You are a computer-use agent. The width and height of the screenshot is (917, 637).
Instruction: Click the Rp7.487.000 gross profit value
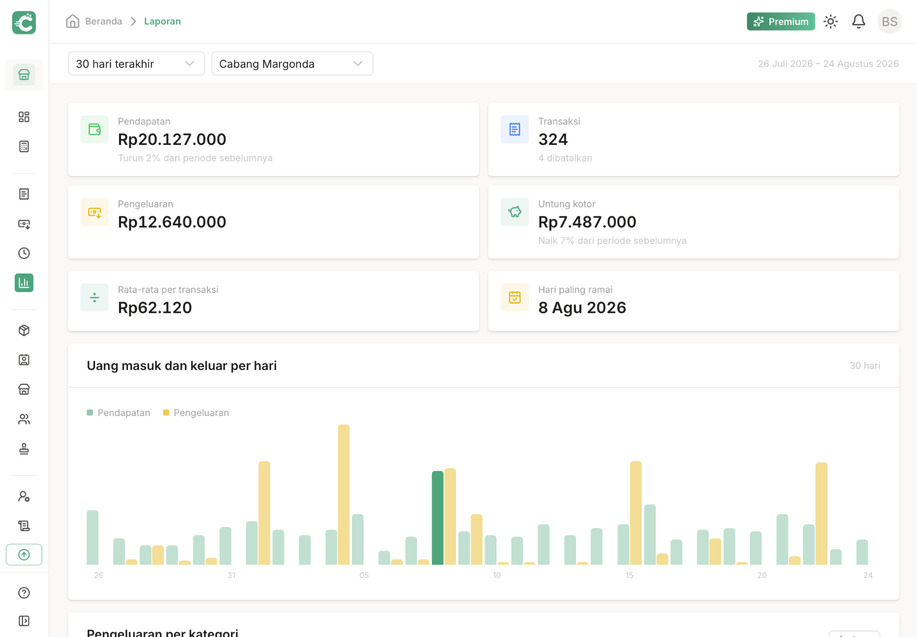[587, 222]
